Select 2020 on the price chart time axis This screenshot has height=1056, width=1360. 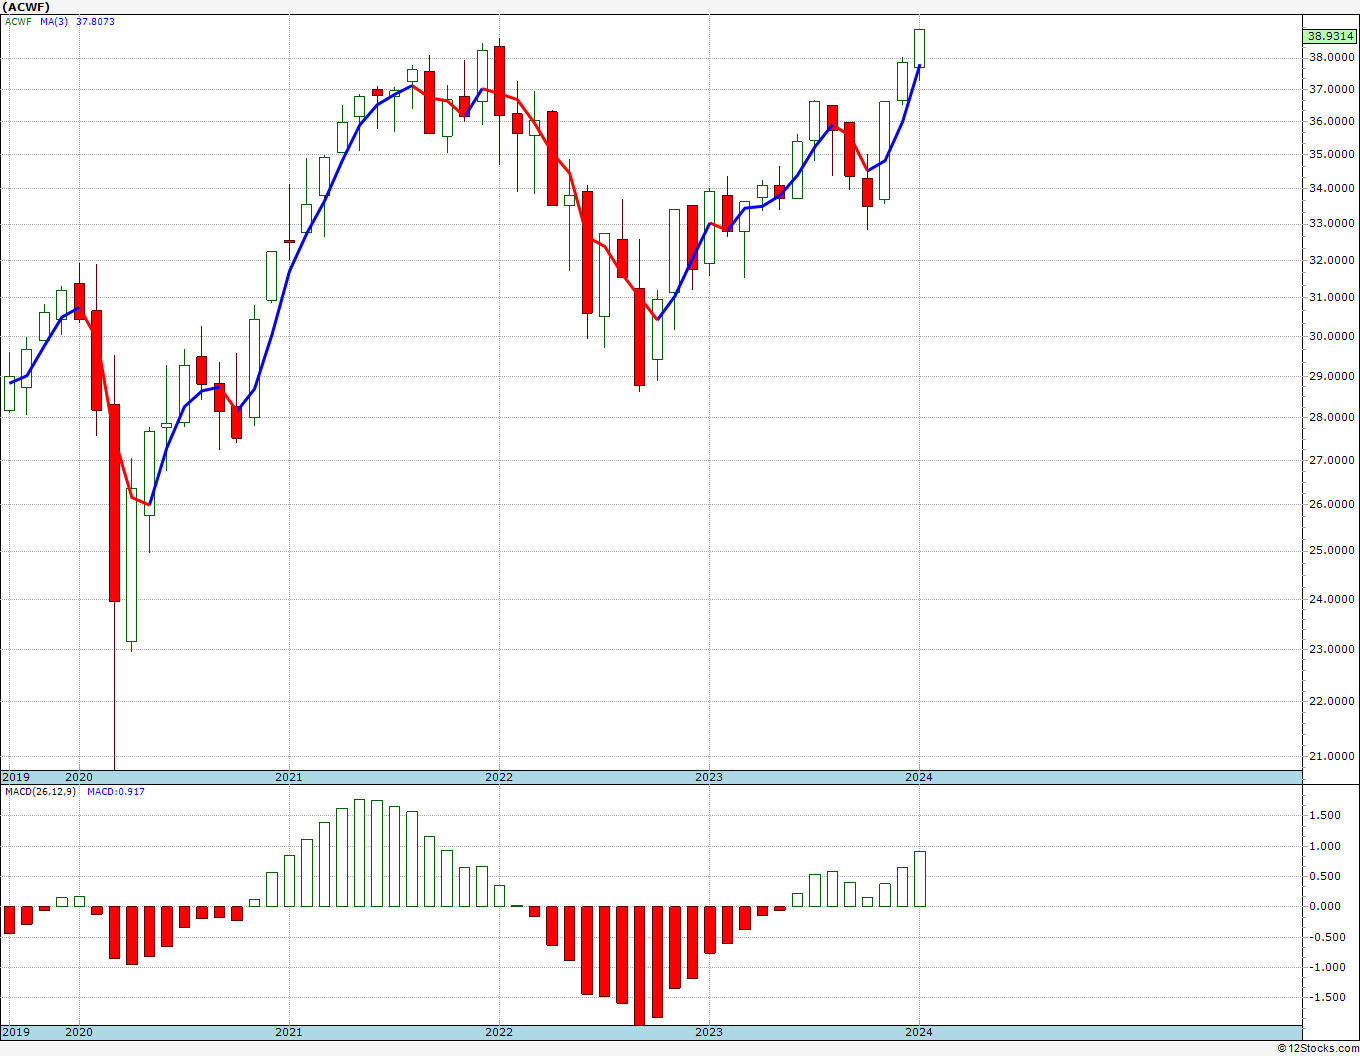(79, 777)
